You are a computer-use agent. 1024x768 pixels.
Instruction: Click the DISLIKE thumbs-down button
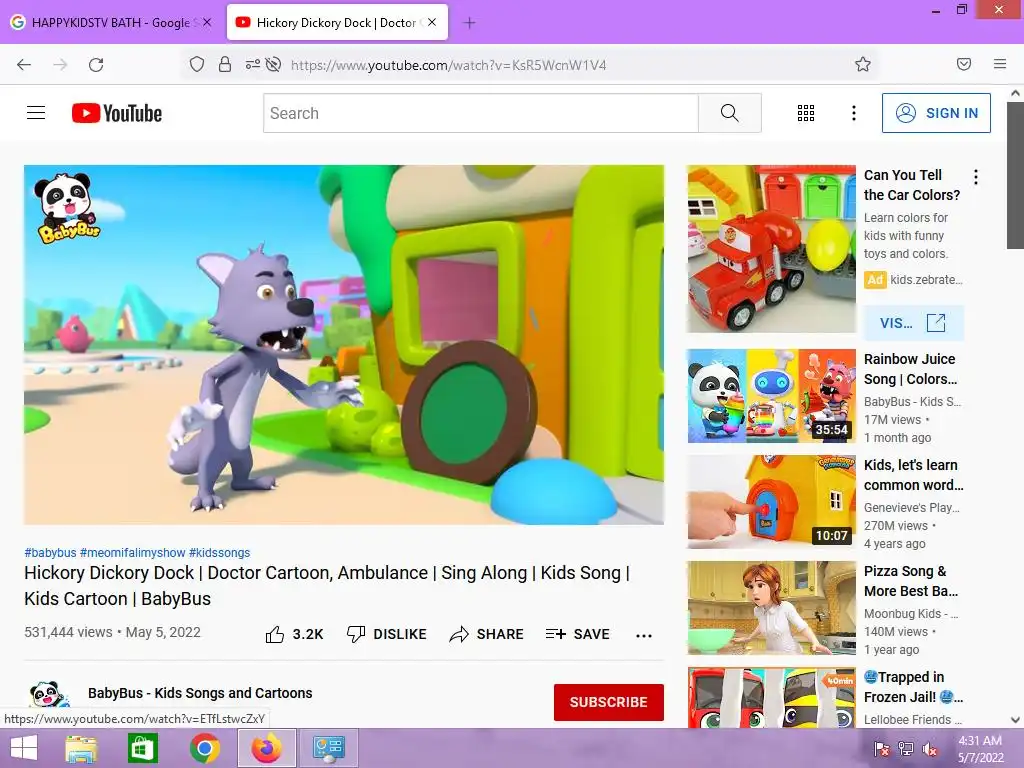(x=387, y=634)
